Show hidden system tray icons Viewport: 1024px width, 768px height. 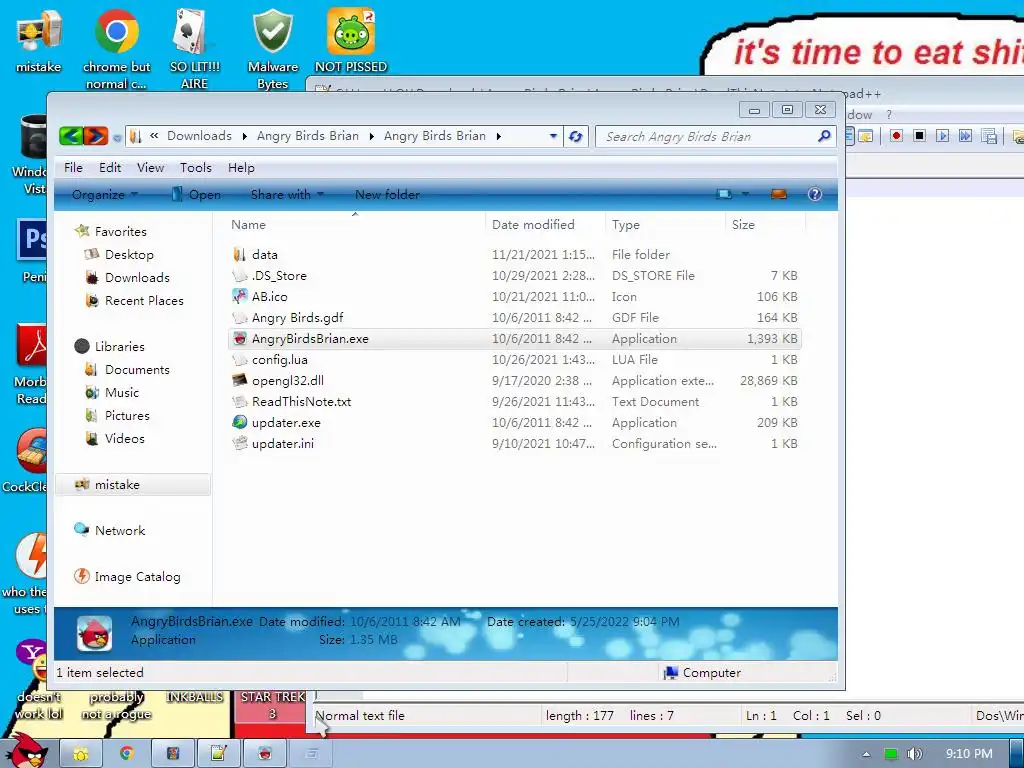point(866,754)
